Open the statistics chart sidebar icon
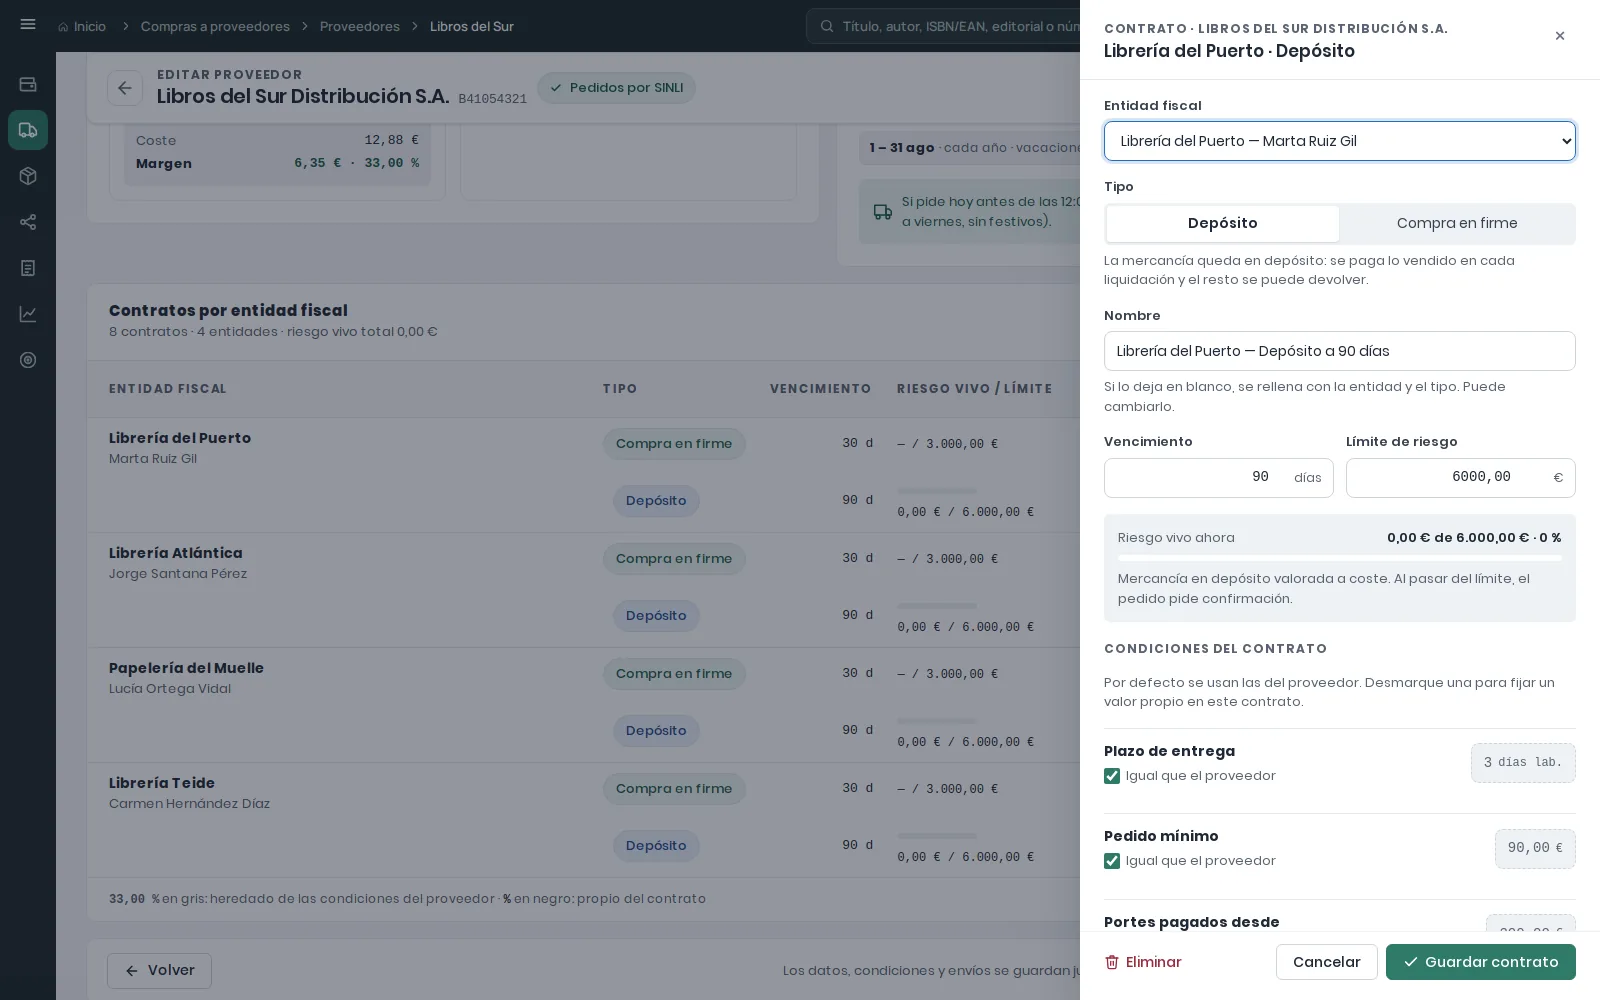Viewport: 1600px width, 1000px height. pyautogui.click(x=28, y=314)
